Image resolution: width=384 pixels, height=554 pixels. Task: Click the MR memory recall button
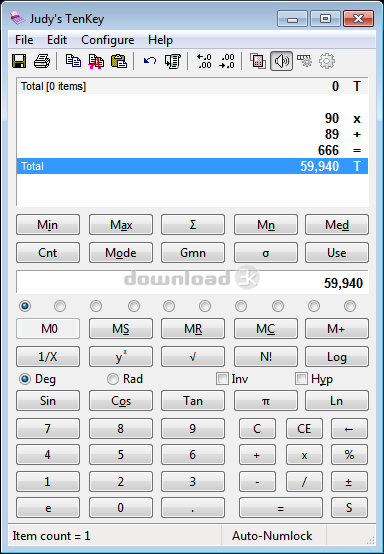click(x=193, y=329)
